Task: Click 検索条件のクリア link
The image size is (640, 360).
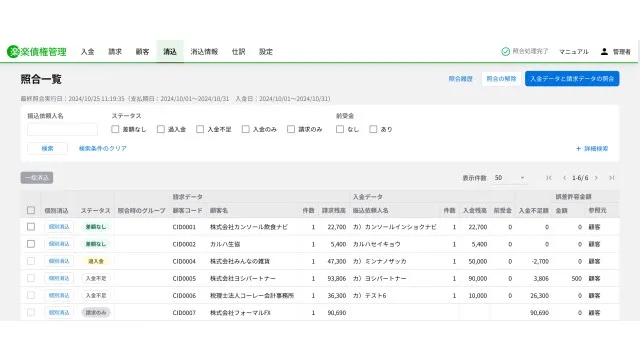Action: pyautogui.click(x=103, y=149)
